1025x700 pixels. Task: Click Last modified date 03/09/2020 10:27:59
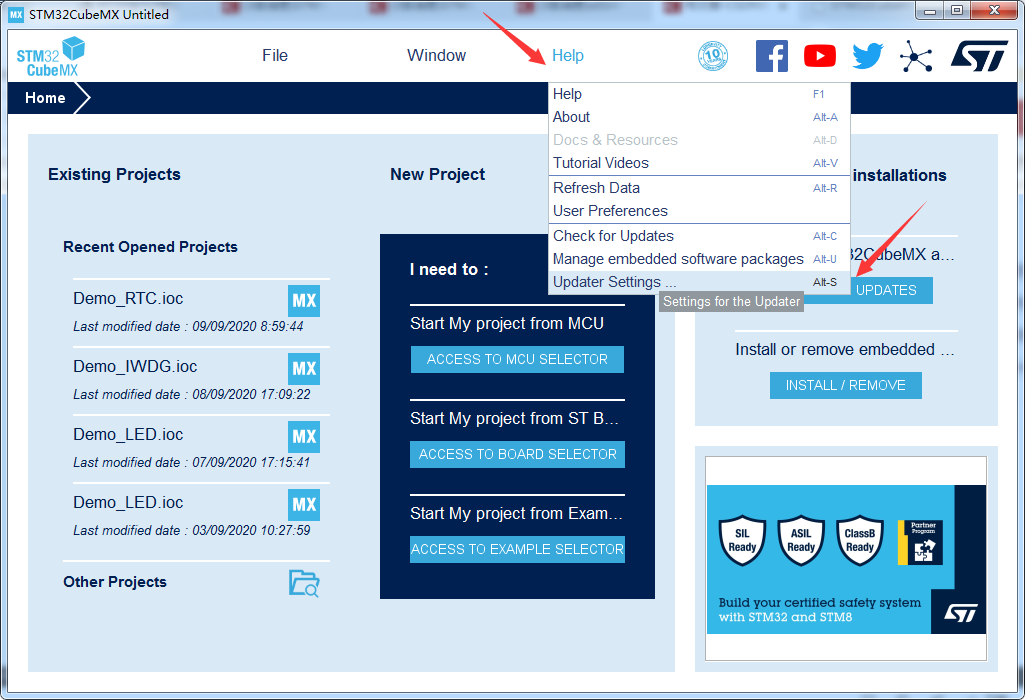pos(192,530)
